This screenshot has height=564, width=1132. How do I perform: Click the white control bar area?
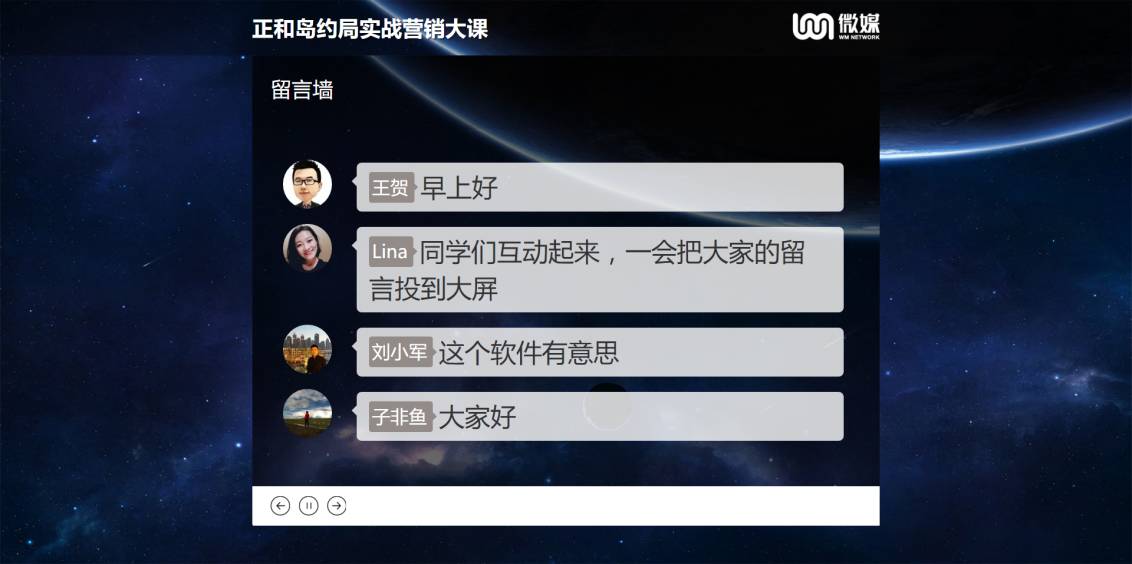tap(565, 506)
